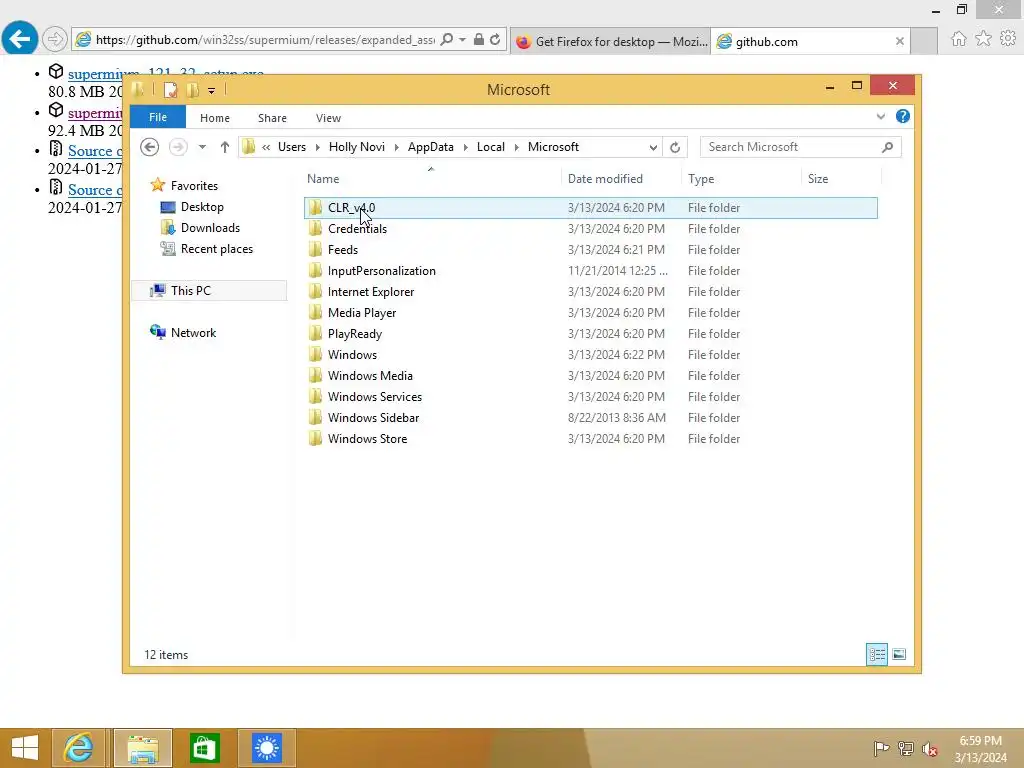Image resolution: width=1024 pixels, height=768 pixels.
Task: Select Recent places in navigation pane
Action: tap(217, 249)
